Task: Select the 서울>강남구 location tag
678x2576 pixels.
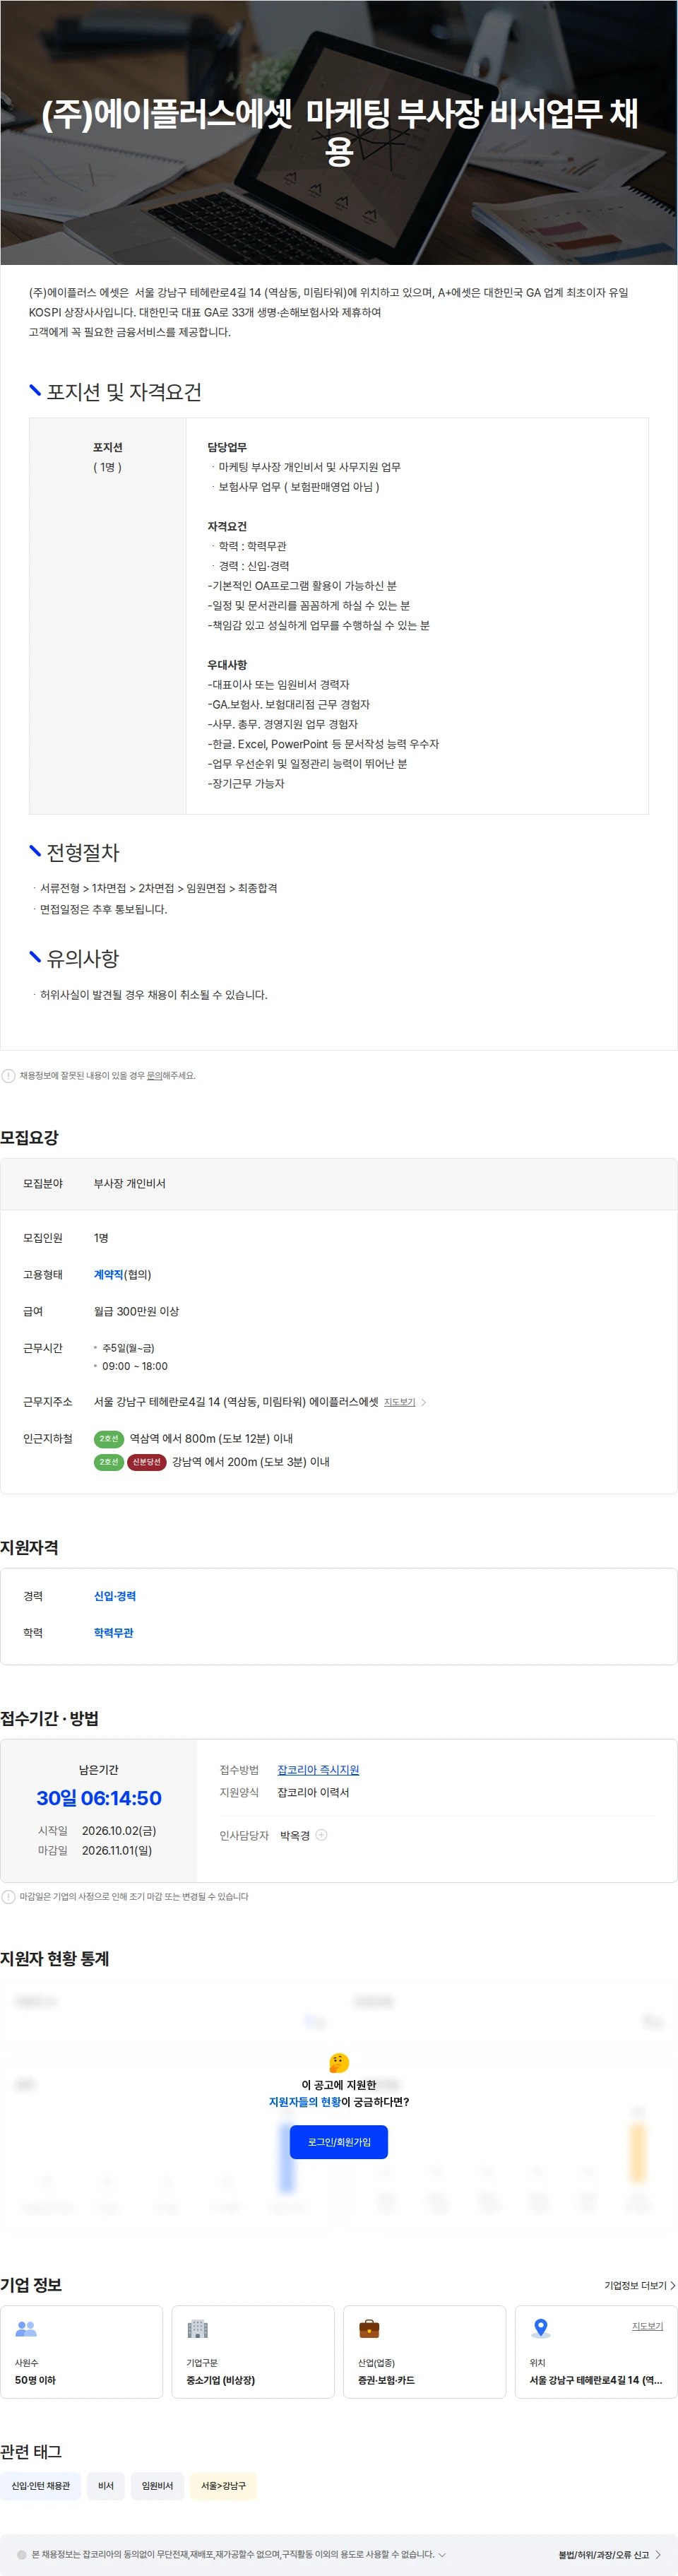Action: click(x=223, y=2486)
